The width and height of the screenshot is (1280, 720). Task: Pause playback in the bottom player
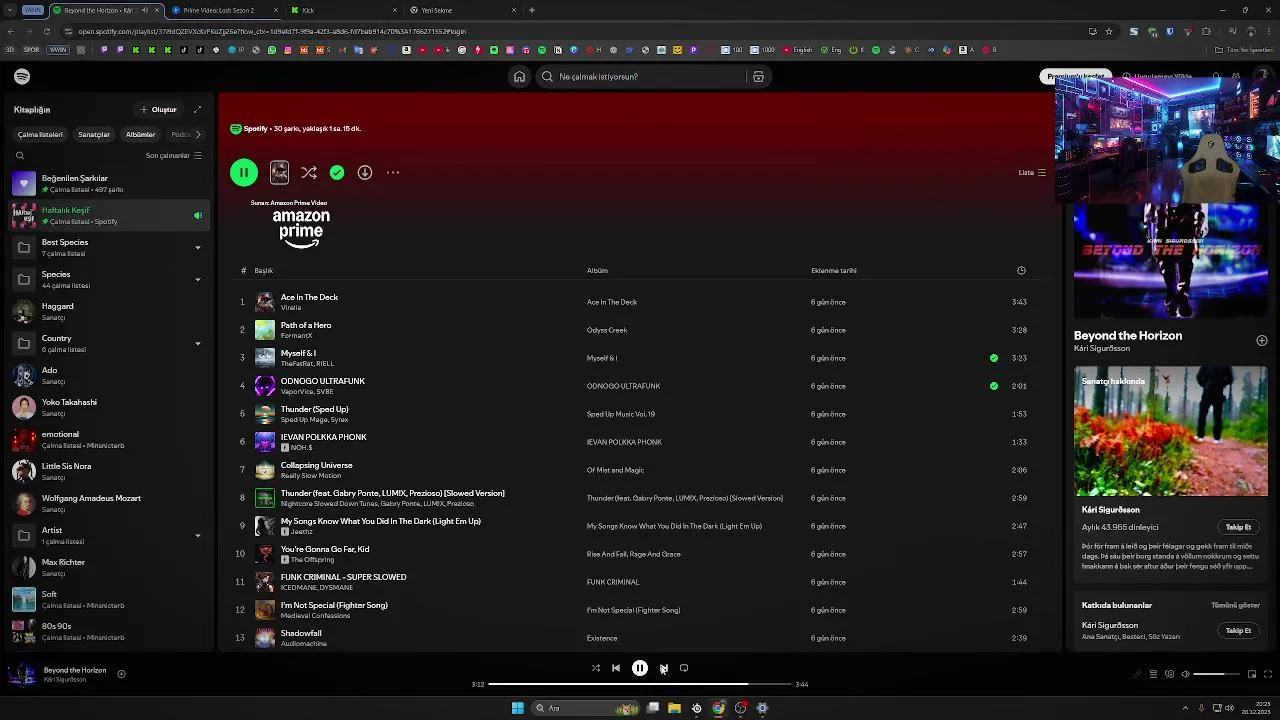640,668
